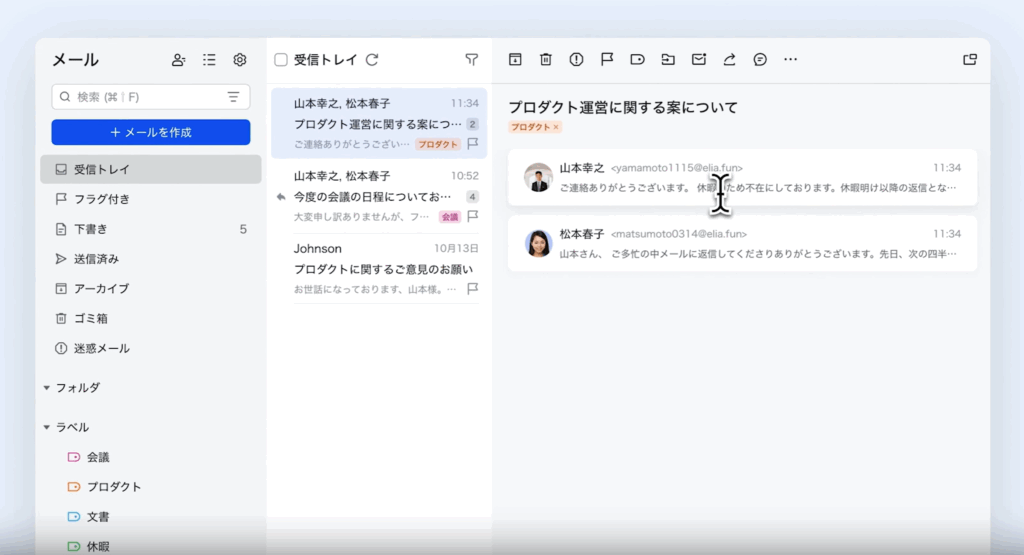This screenshot has height=555, width=1024.
Task: Mark message as spam via exclamation icon
Action: click(x=576, y=60)
